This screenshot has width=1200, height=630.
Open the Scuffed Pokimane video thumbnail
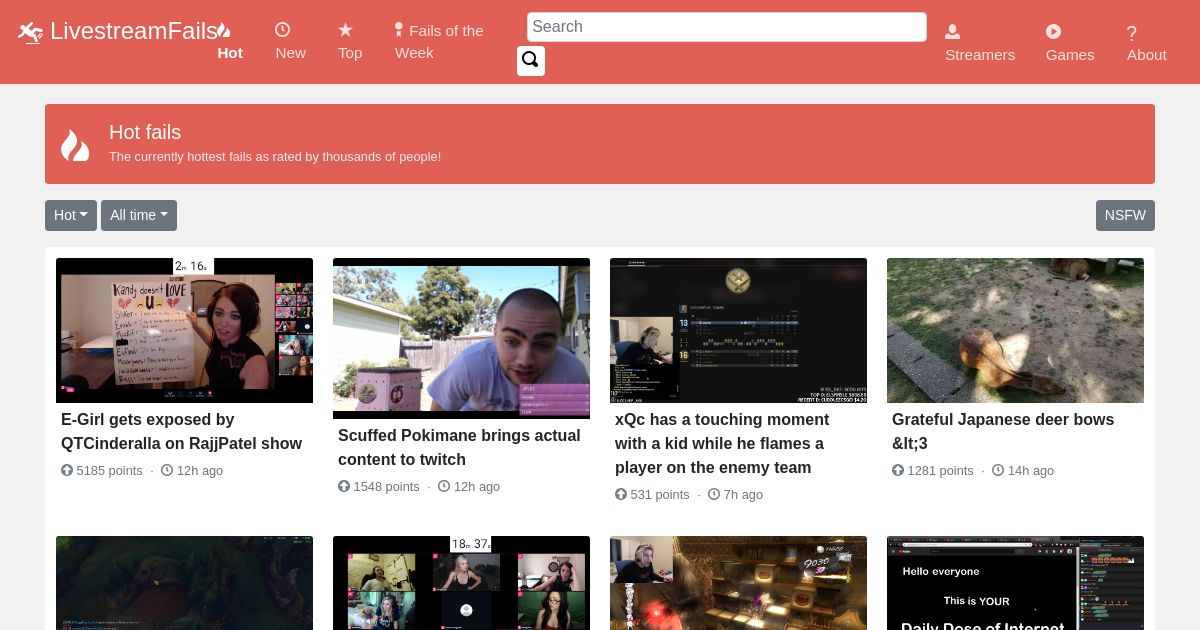point(461,338)
